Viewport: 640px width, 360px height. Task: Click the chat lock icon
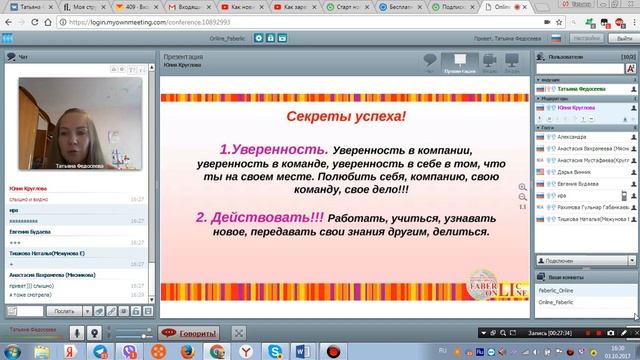pyautogui.click(x=136, y=311)
